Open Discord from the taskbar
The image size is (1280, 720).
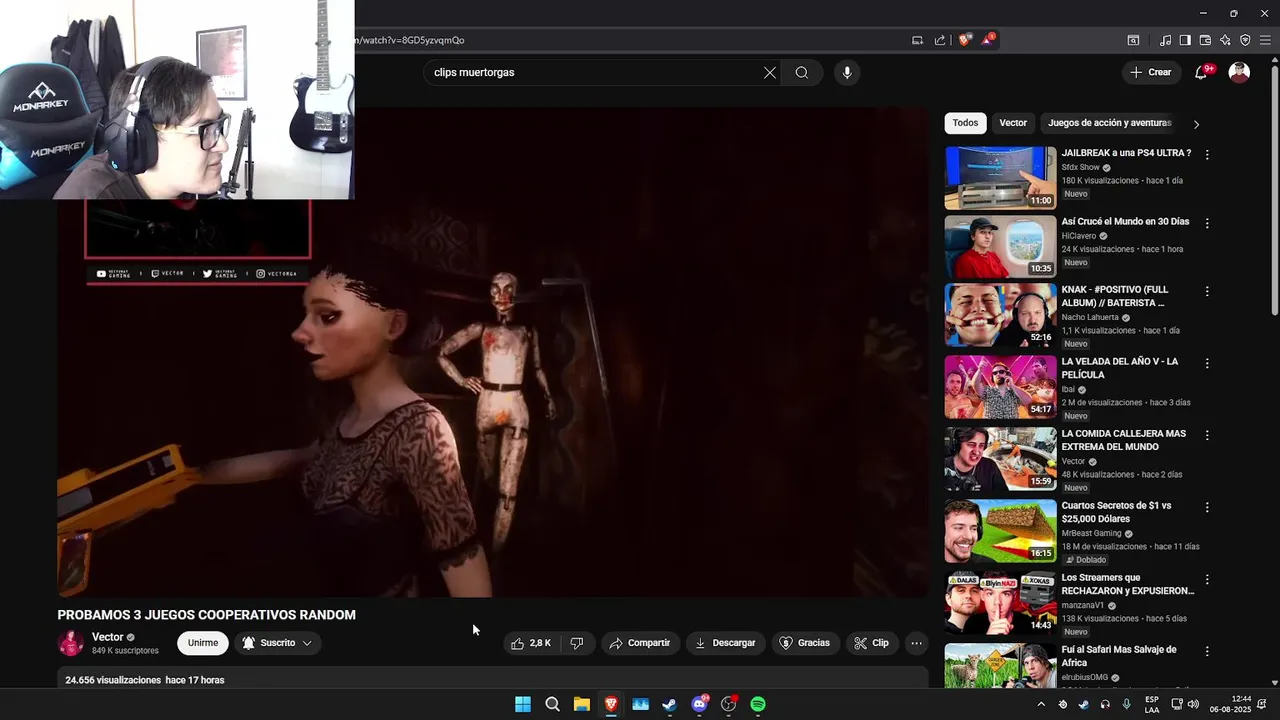click(700, 704)
